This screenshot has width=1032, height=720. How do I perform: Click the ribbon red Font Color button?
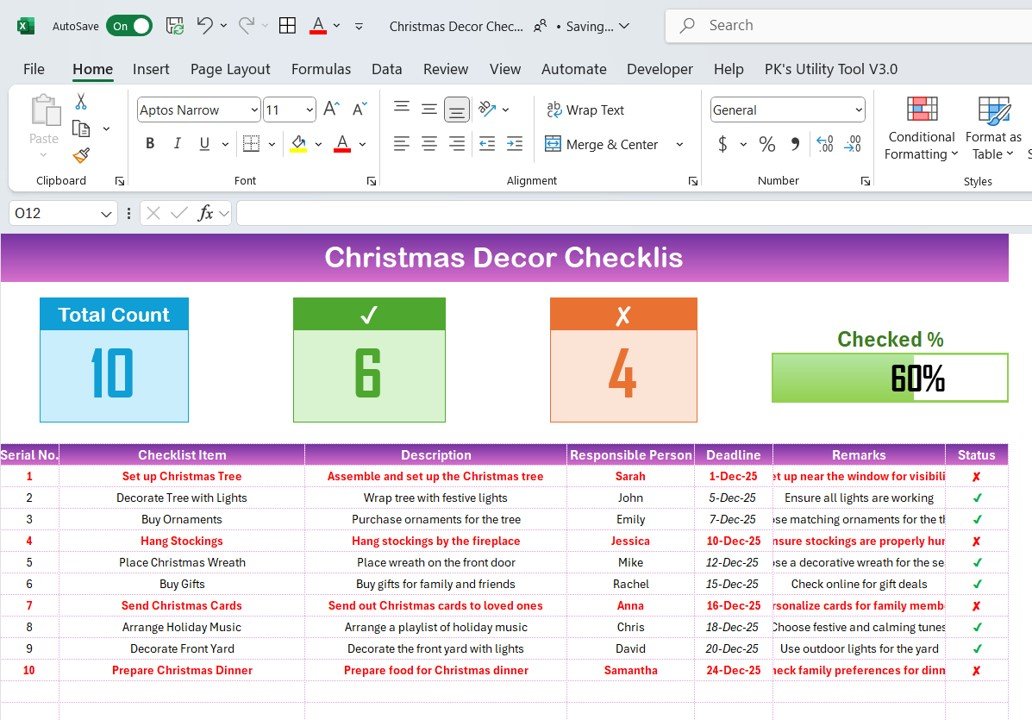click(342, 143)
